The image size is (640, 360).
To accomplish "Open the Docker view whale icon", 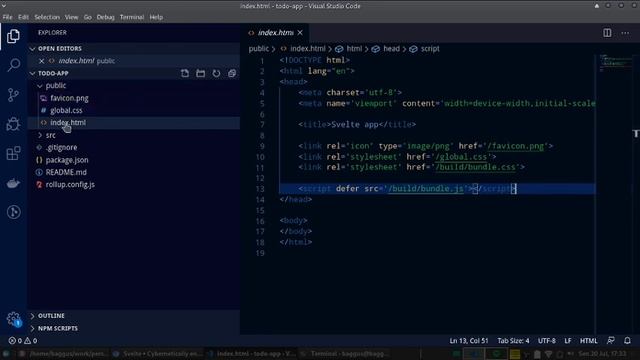I will (x=13, y=183).
